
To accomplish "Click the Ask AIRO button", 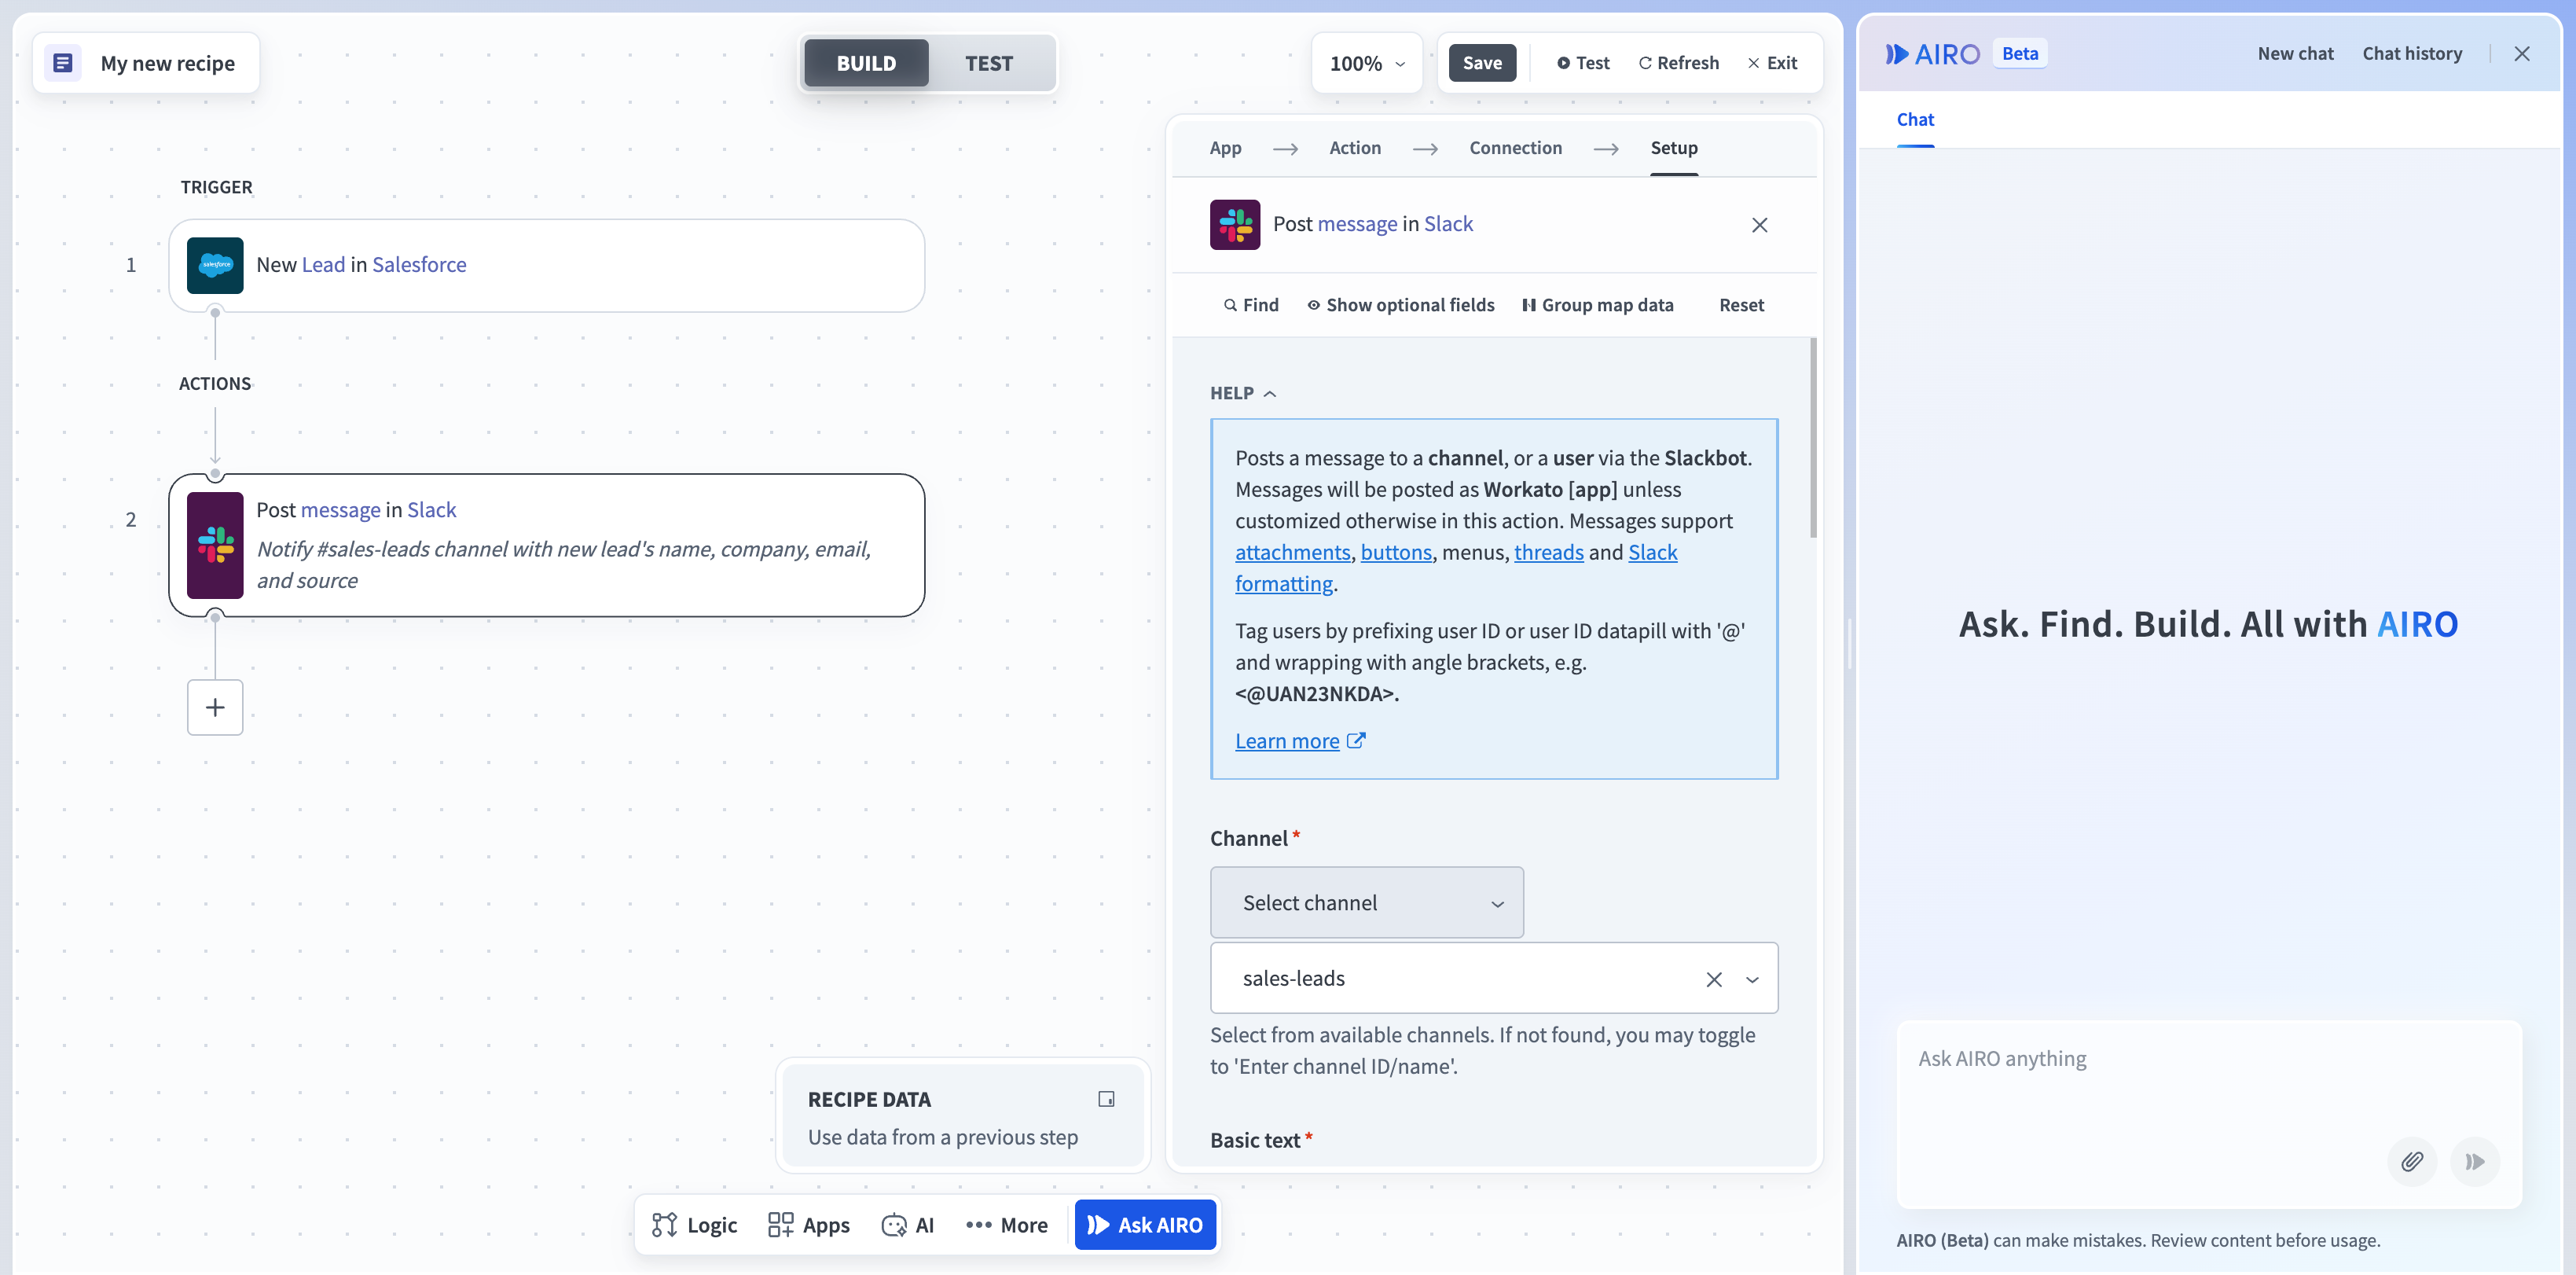I will pyautogui.click(x=1145, y=1225).
